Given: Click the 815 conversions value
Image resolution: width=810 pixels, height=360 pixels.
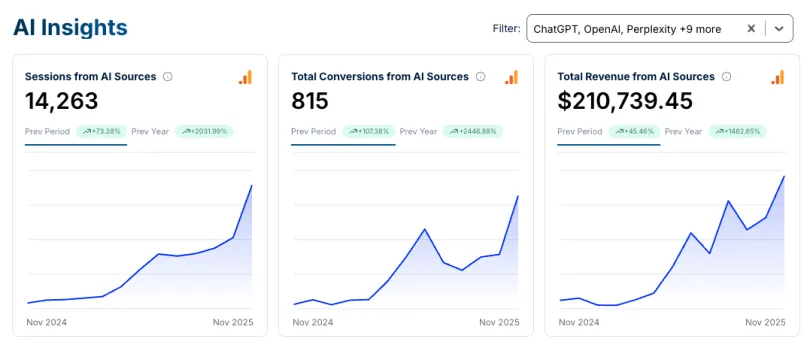Looking at the screenshot, I should click(x=309, y=101).
